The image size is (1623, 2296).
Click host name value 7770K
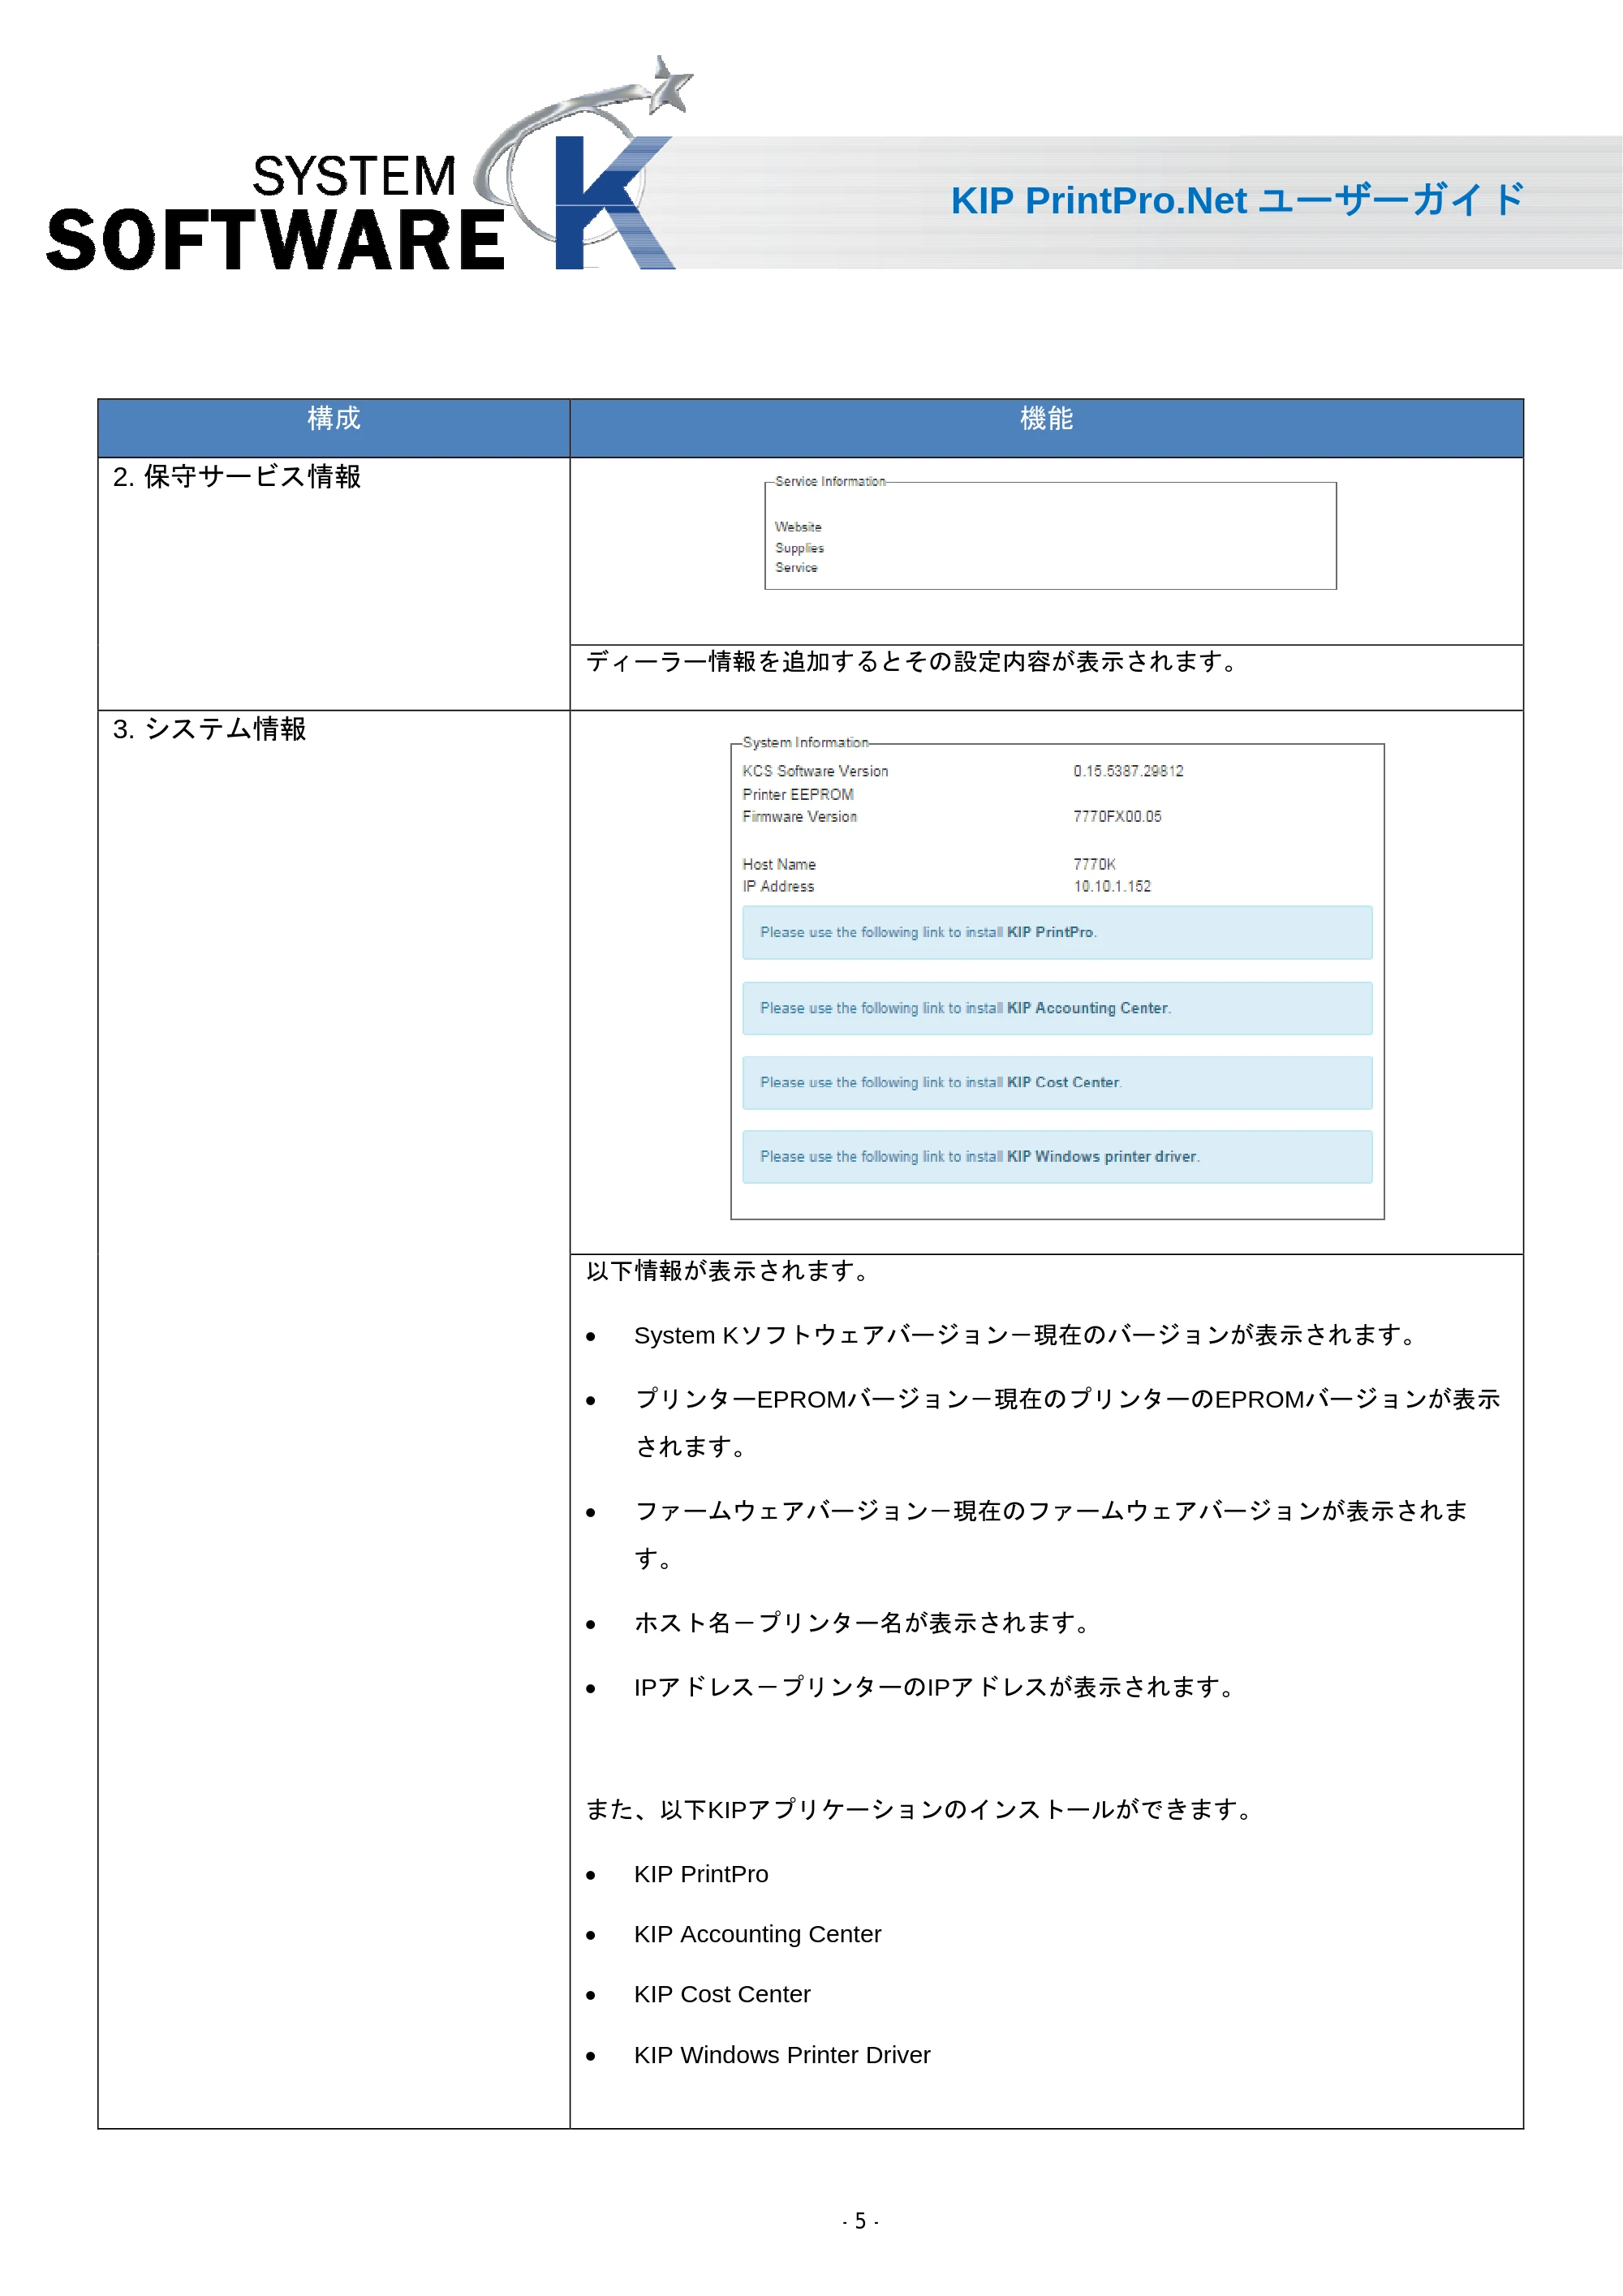tap(1094, 865)
